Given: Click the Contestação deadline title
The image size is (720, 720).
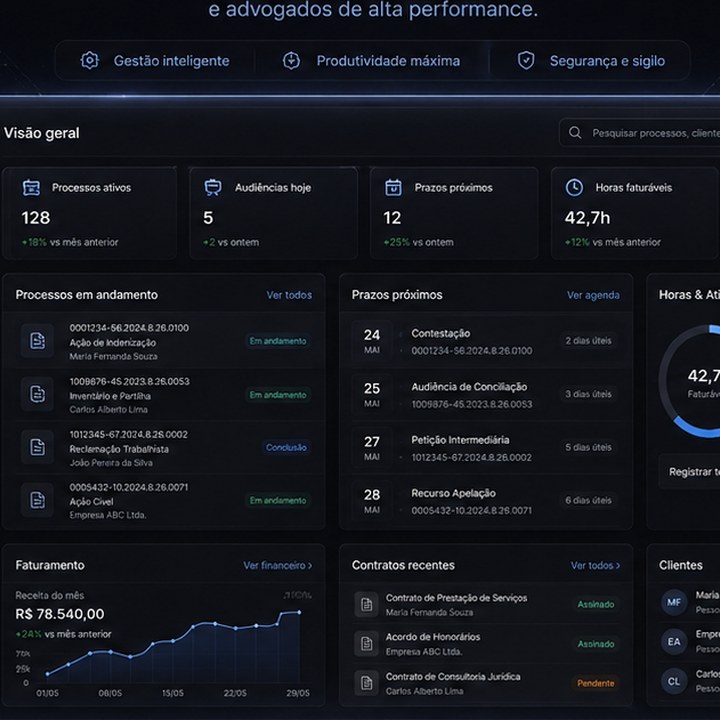Looking at the screenshot, I should coord(440,333).
